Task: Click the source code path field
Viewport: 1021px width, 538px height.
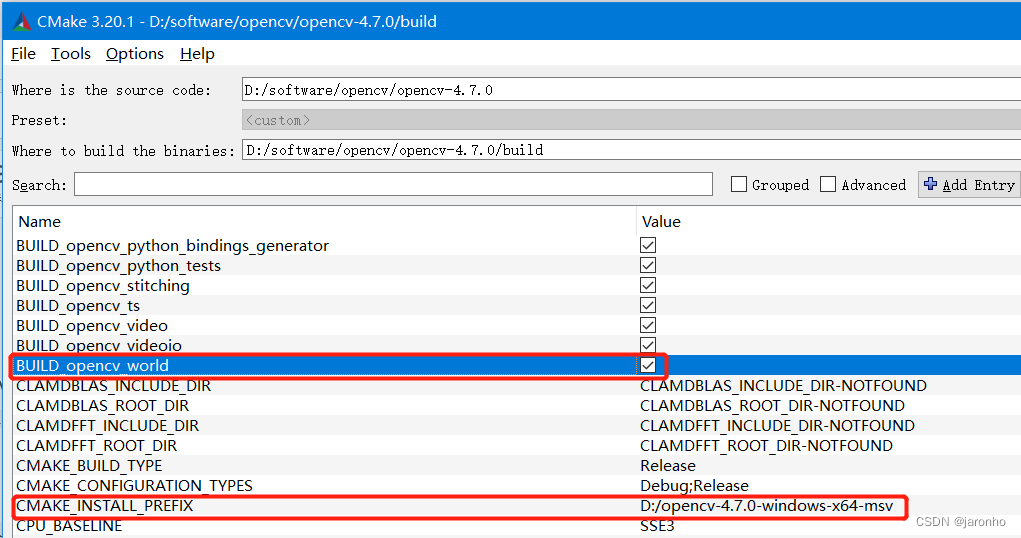Action: coord(631,90)
